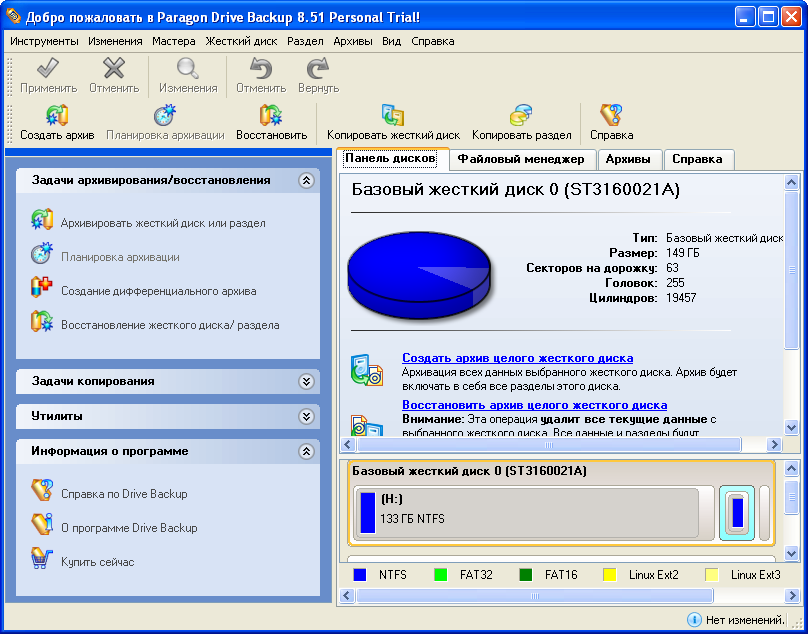Click the Купить сейчас link
Viewport: 808px width, 634px height.
pos(97,562)
